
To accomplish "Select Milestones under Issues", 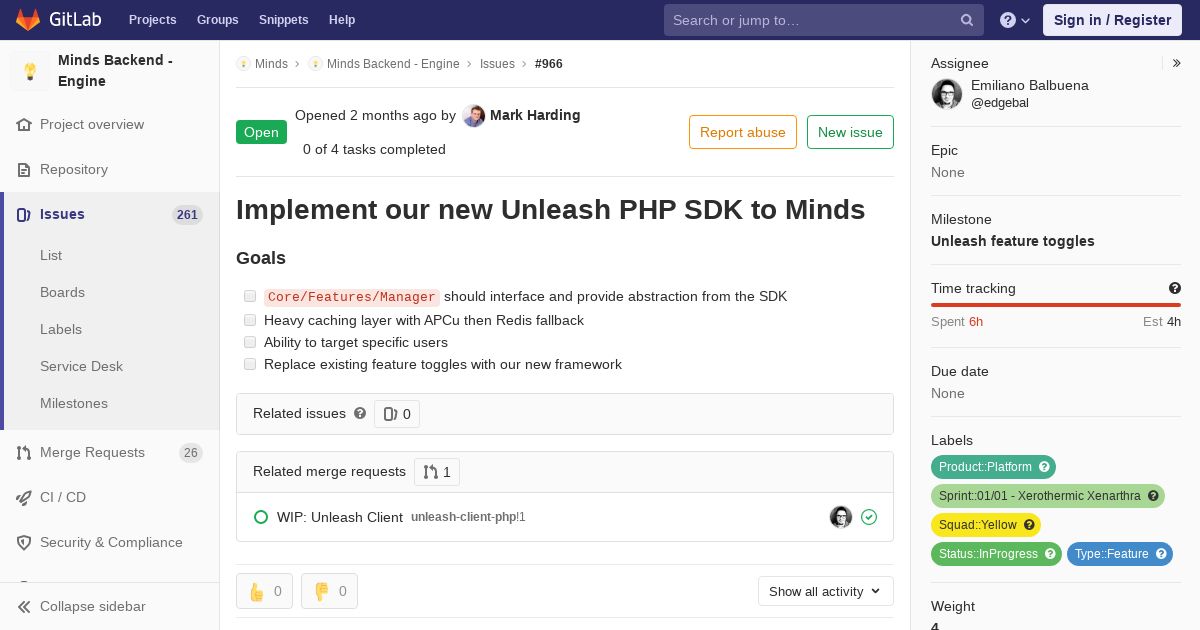I will [74, 403].
